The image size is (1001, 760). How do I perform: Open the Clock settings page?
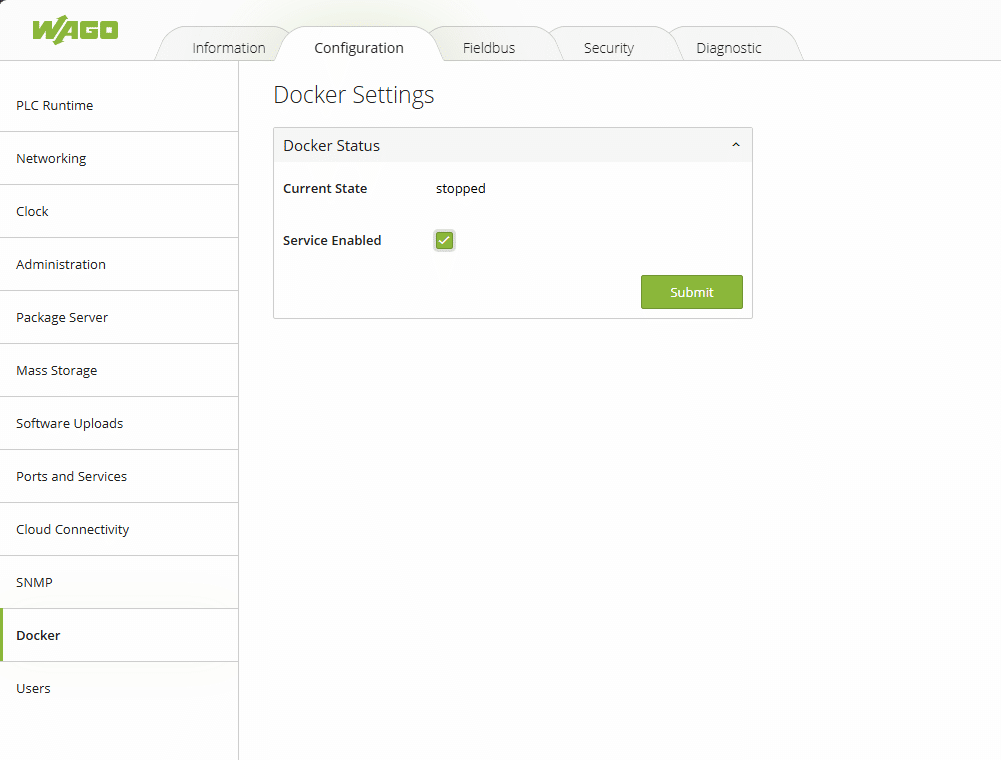(x=119, y=211)
